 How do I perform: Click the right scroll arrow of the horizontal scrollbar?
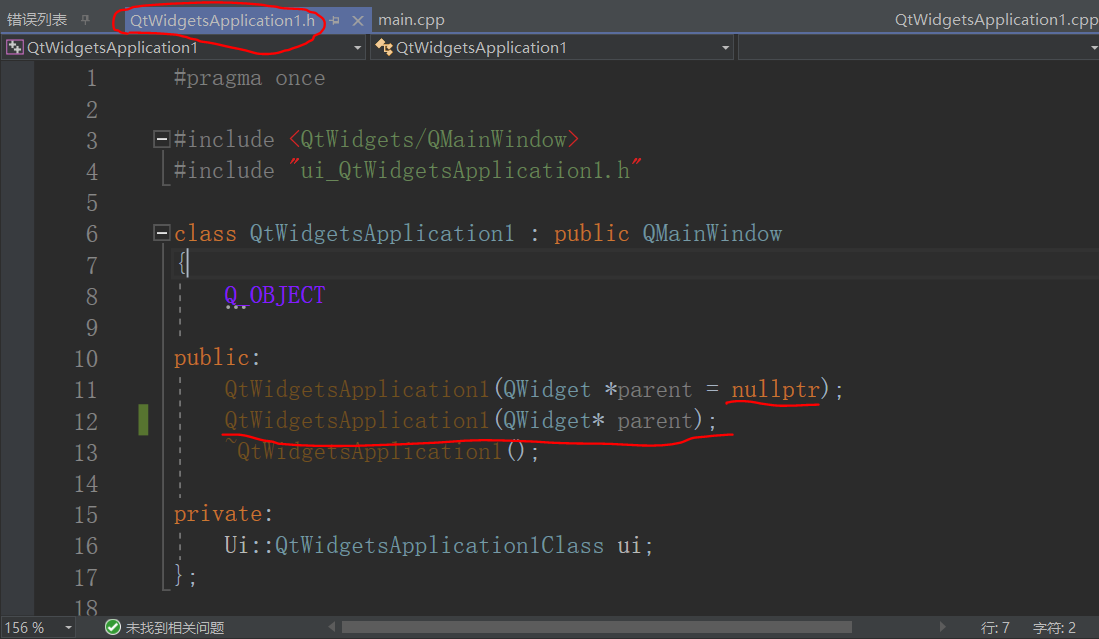coord(943,626)
